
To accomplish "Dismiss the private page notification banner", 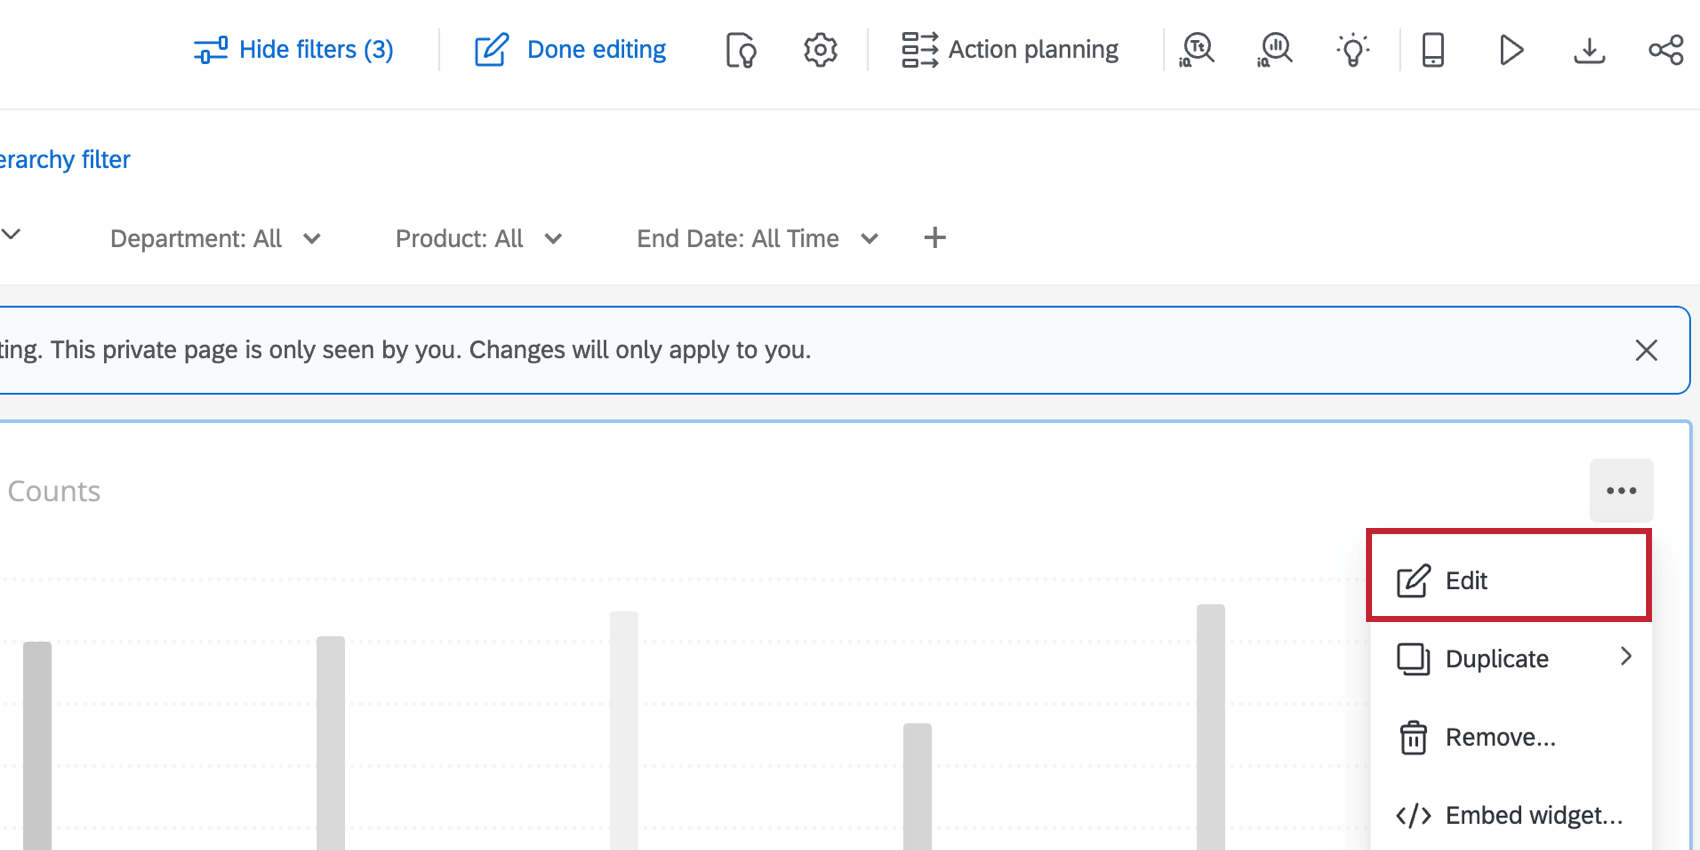I will click(x=1646, y=350).
